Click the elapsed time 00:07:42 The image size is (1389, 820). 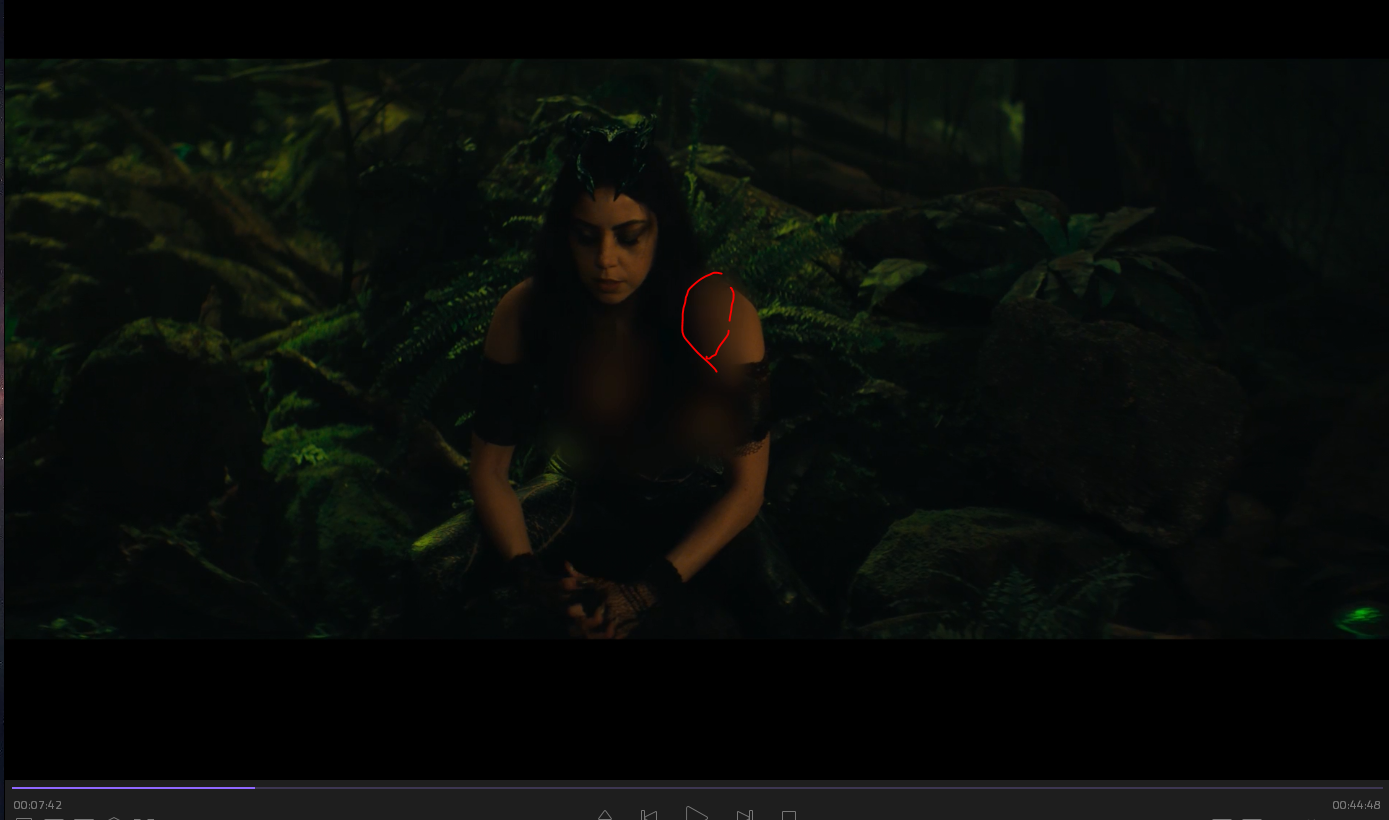(38, 805)
